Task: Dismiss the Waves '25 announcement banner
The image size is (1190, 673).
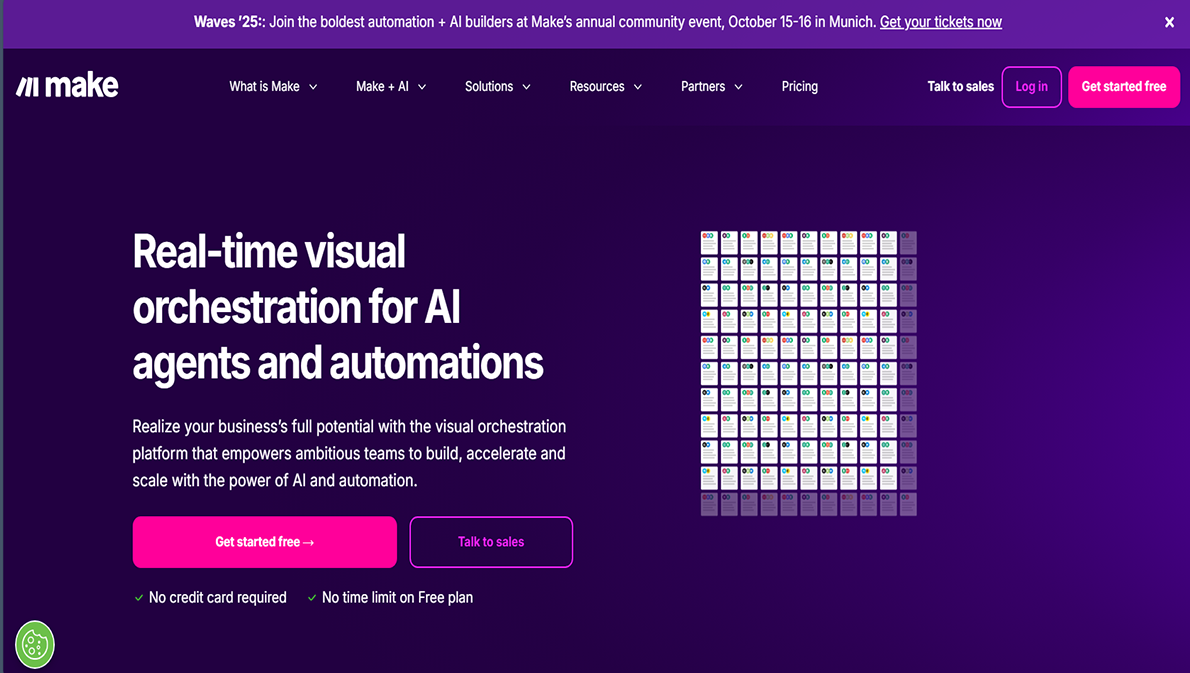Action: click(1170, 23)
